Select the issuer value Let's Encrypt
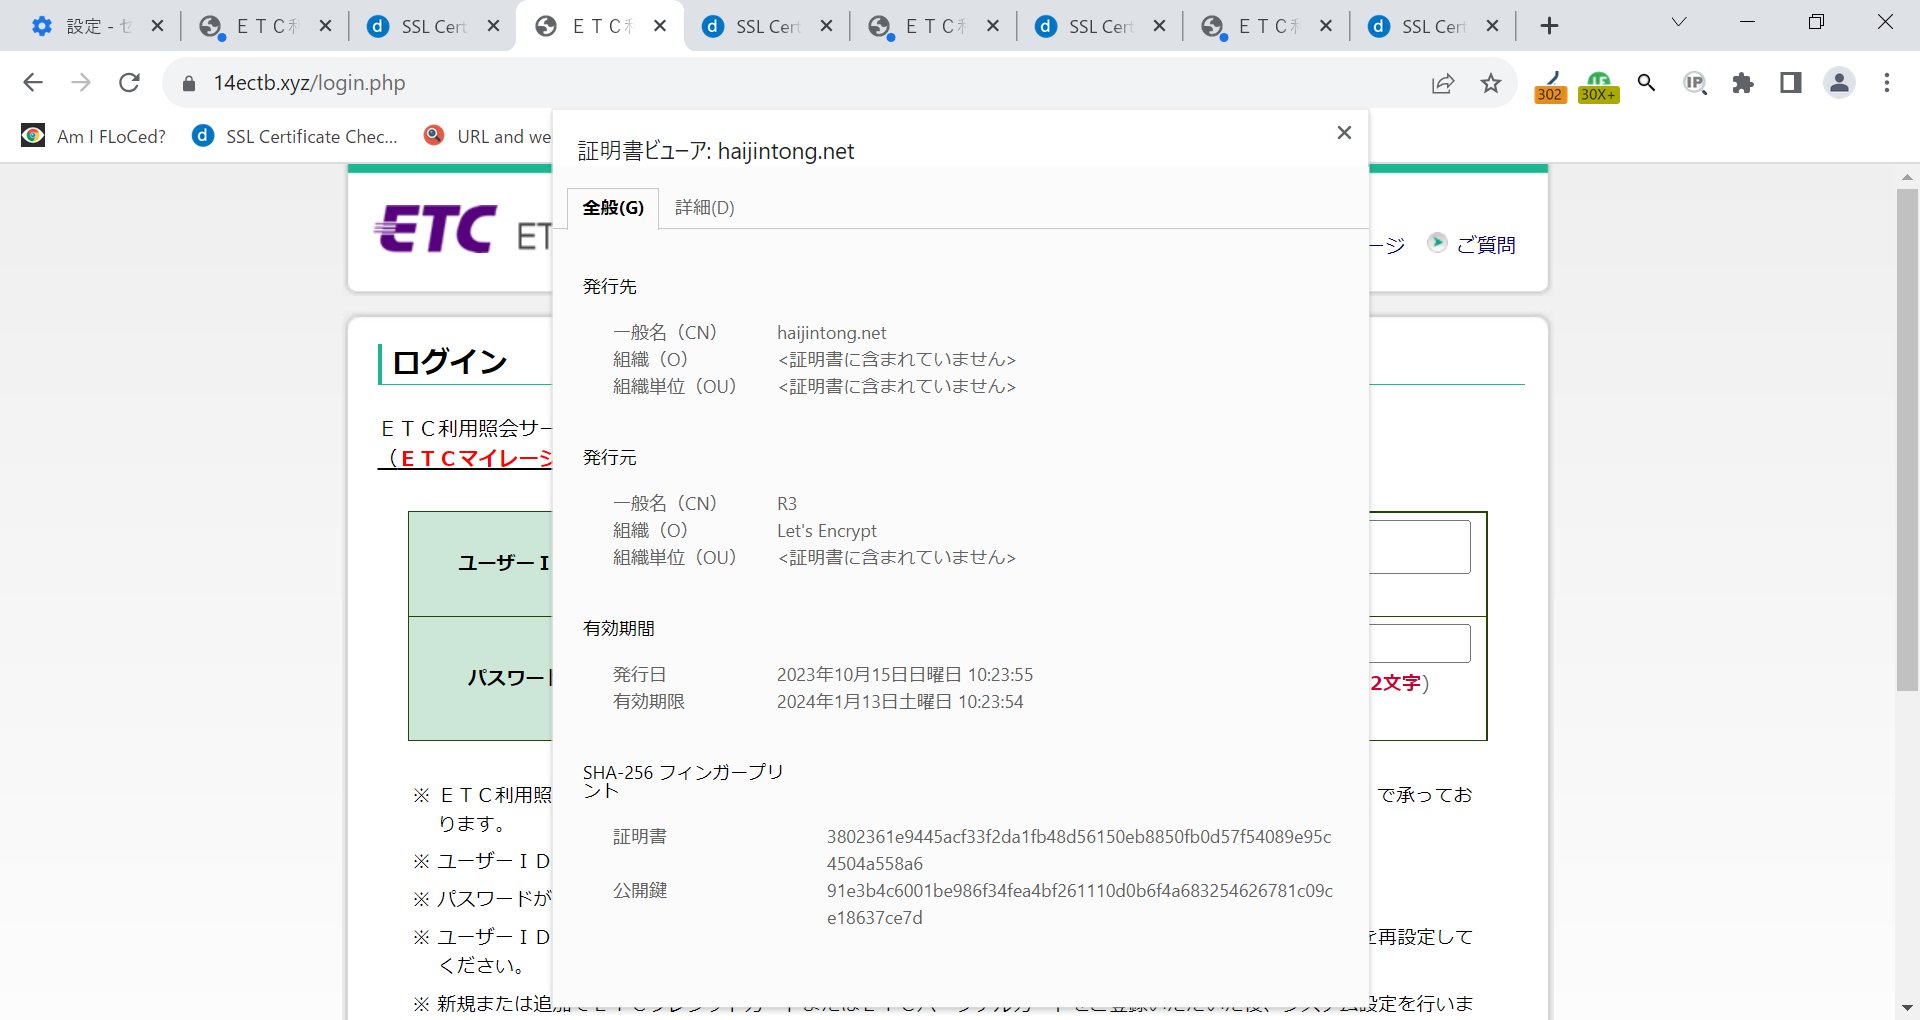Image resolution: width=1920 pixels, height=1020 pixels. 826,531
